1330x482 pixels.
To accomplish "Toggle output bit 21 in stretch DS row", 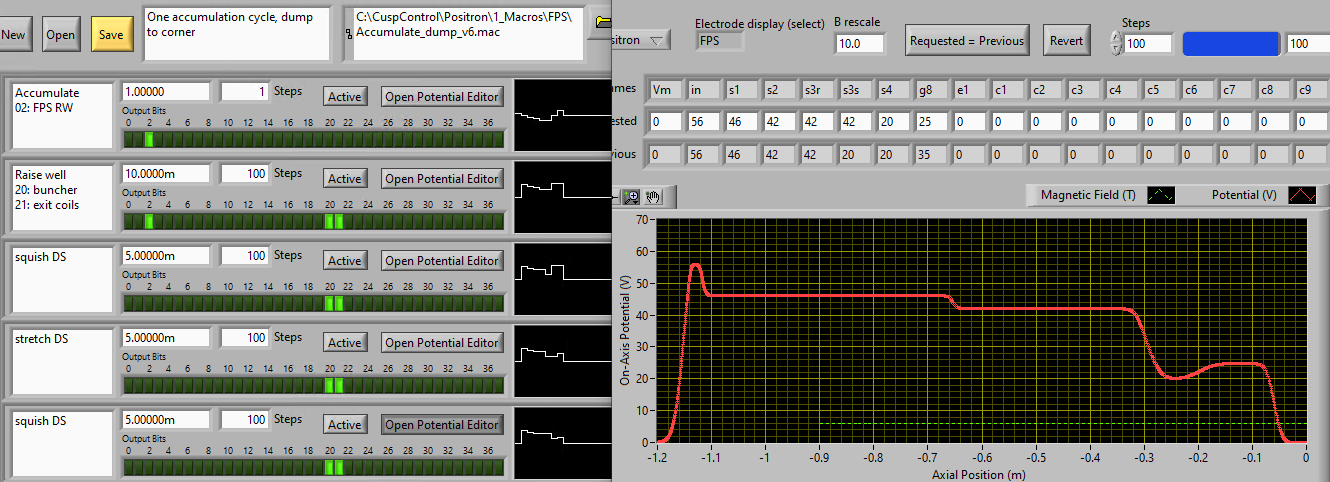I will [339, 385].
